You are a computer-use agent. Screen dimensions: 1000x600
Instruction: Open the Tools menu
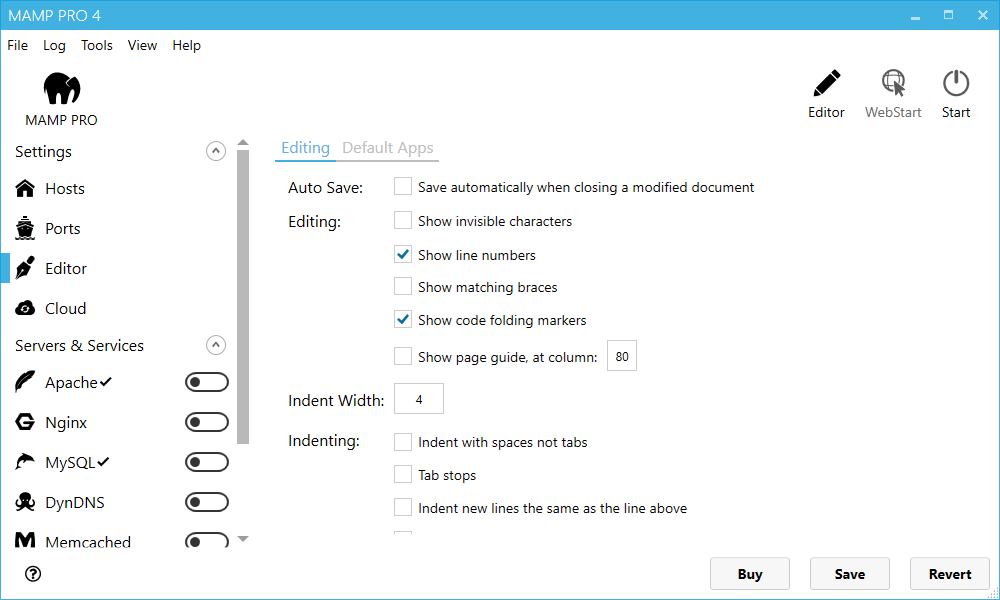tap(97, 45)
